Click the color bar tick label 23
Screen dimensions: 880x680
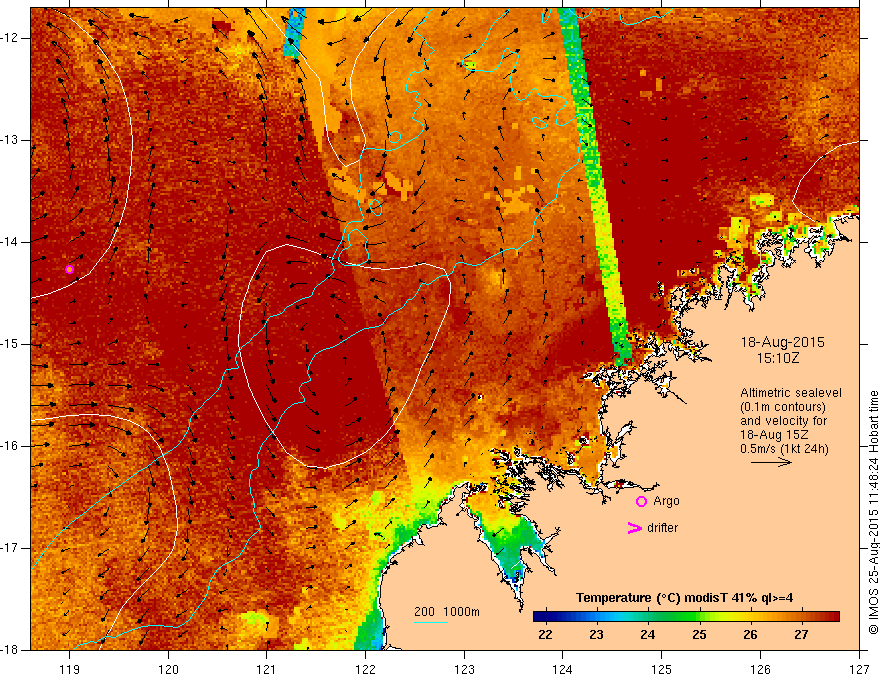[x=596, y=635]
